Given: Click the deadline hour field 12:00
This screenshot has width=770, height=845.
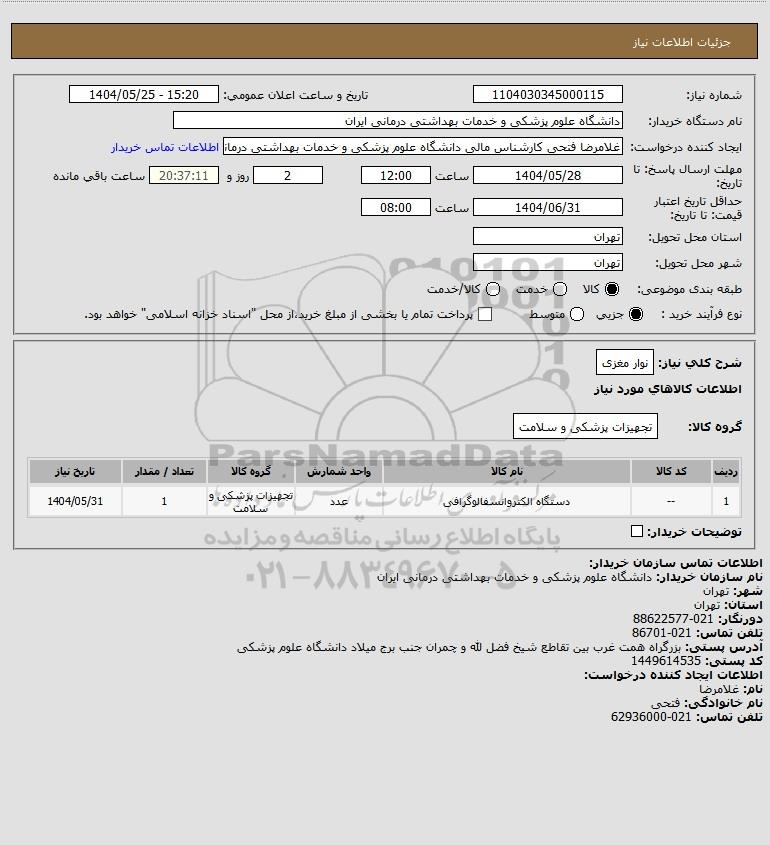Looking at the screenshot, I should coord(396,175).
